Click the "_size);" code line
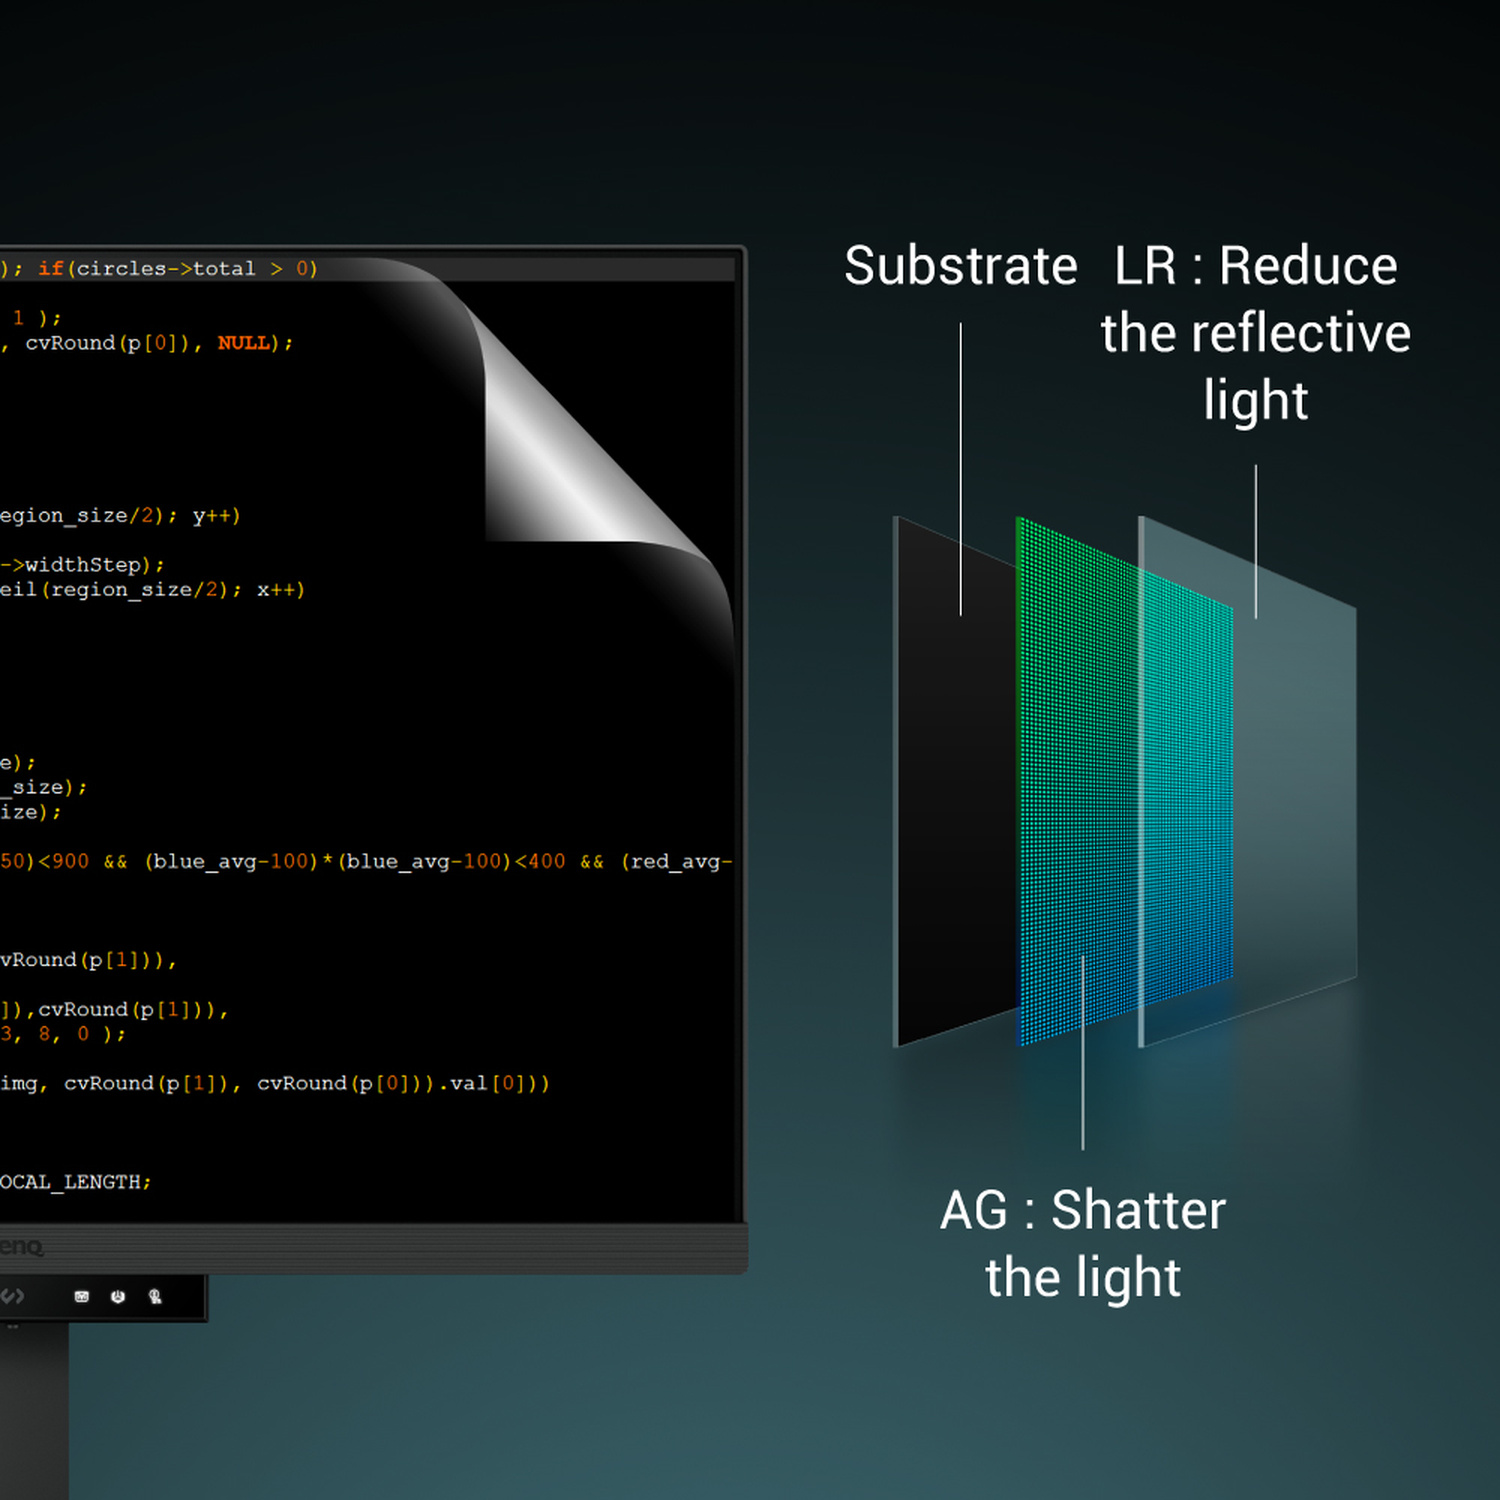The width and height of the screenshot is (1500, 1500). point(44,788)
